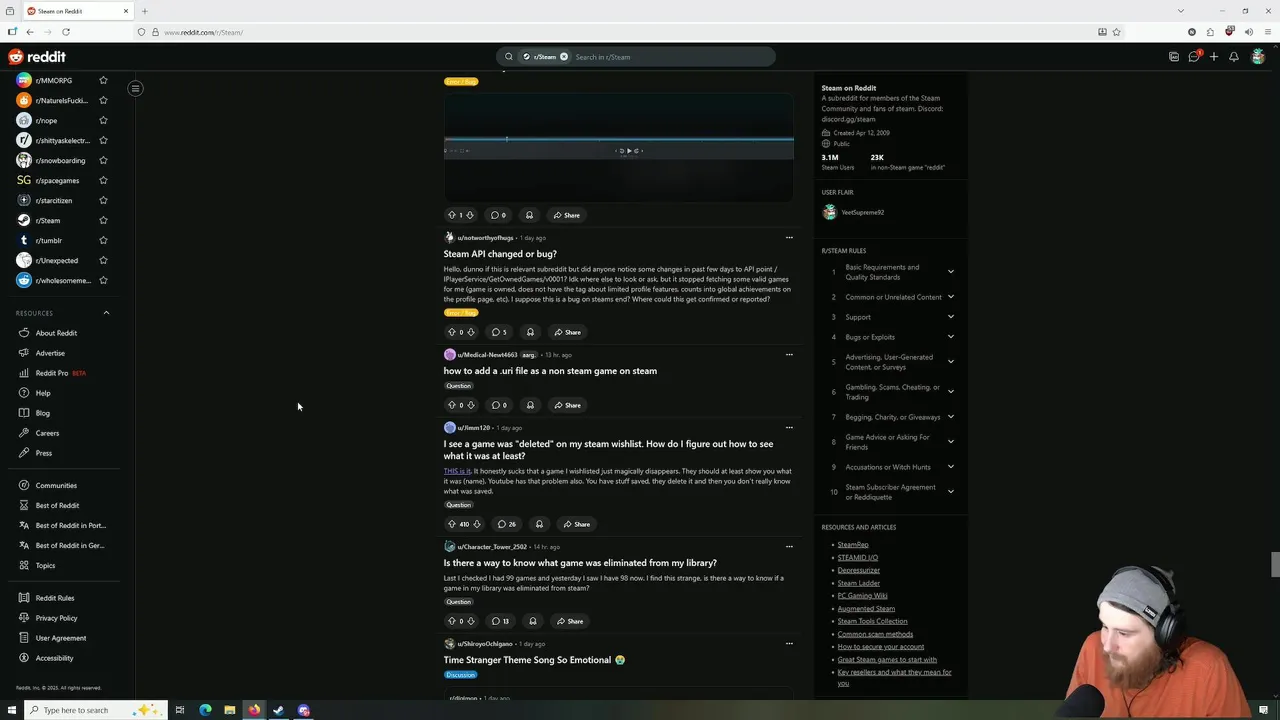
Task: Open the user avatar menu
Action: (x=1258, y=57)
